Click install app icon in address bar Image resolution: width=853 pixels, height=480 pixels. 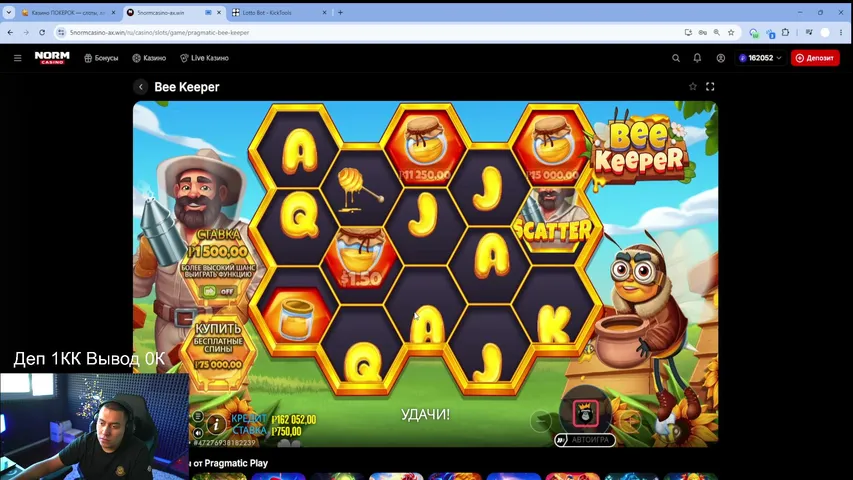[x=688, y=33]
